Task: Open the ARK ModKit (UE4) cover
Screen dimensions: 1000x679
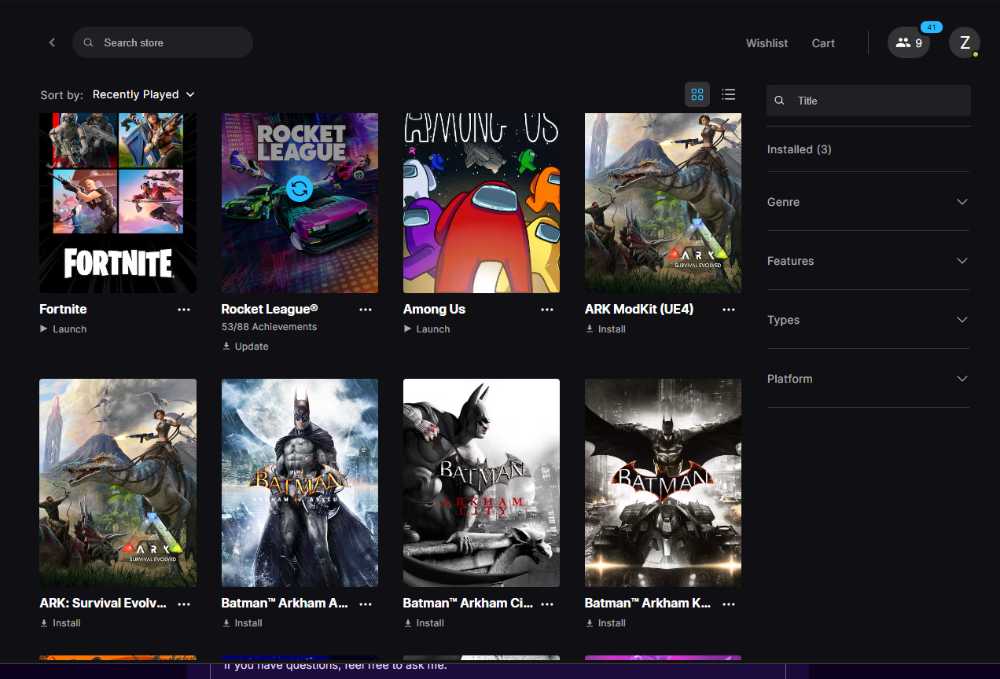Action: click(x=663, y=203)
